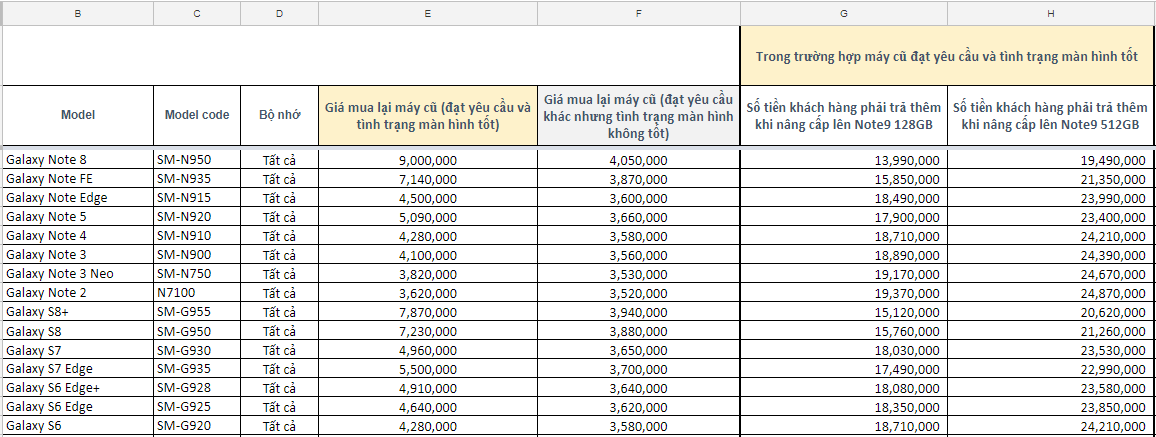The height and width of the screenshot is (437, 1156).
Task: Click the 'Galaxy S6 Edge+' cell
Action: [x=78, y=388]
